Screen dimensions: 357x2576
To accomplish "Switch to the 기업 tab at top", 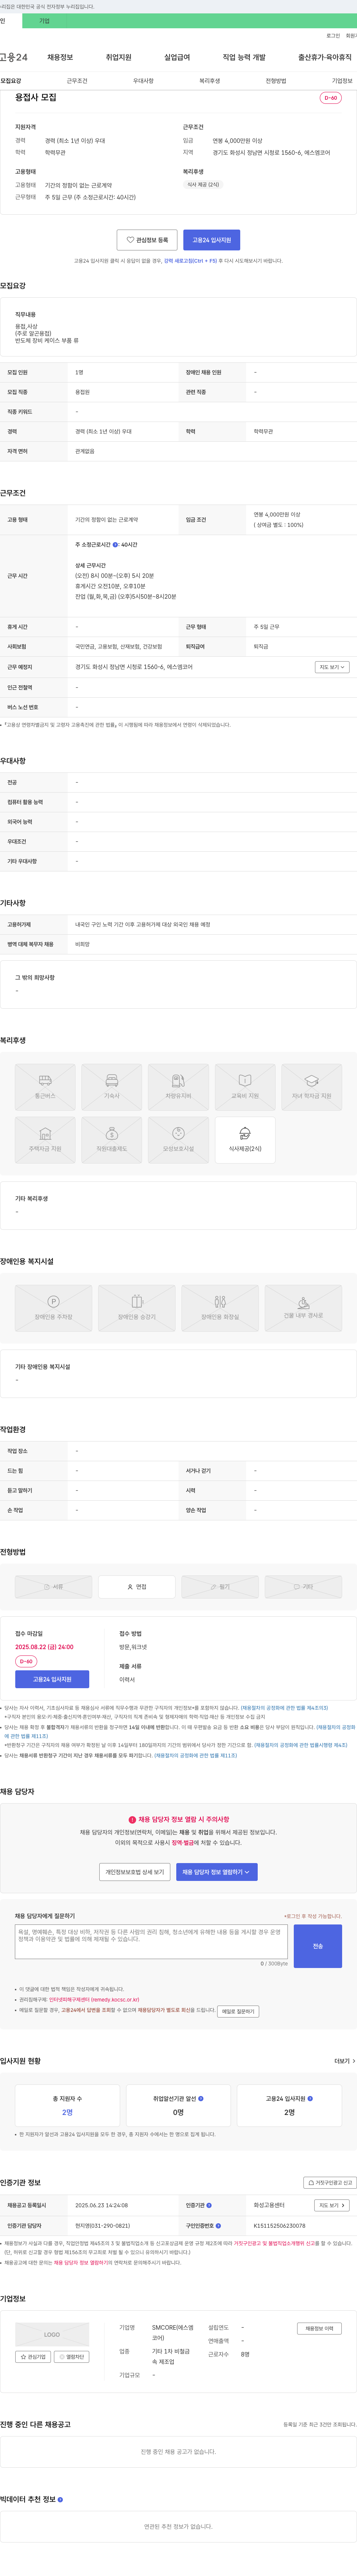I will (44, 21).
